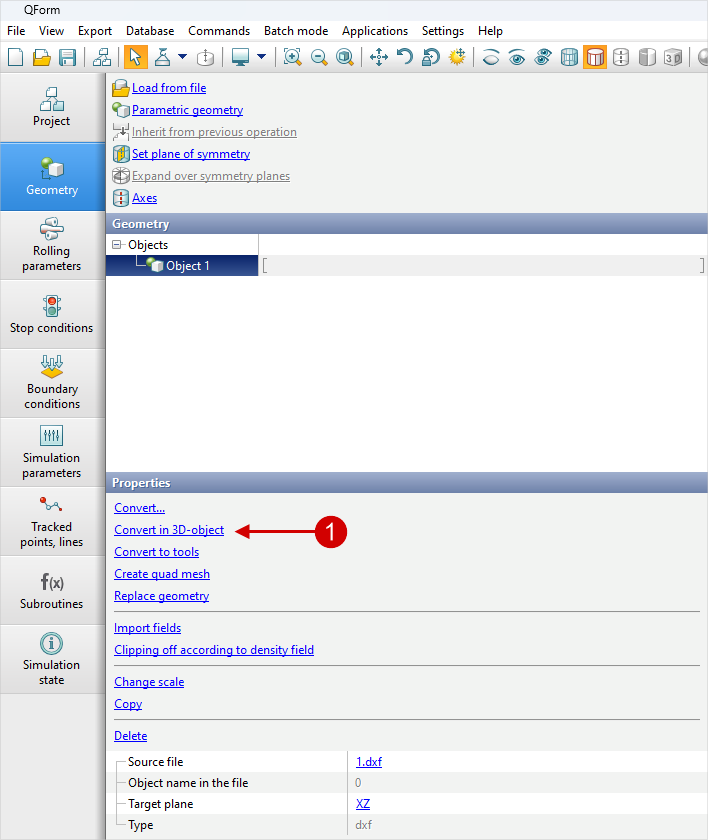The image size is (708, 840).
Task: Toggle the eye visibility icon in toolbar
Action: tap(517, 57)
